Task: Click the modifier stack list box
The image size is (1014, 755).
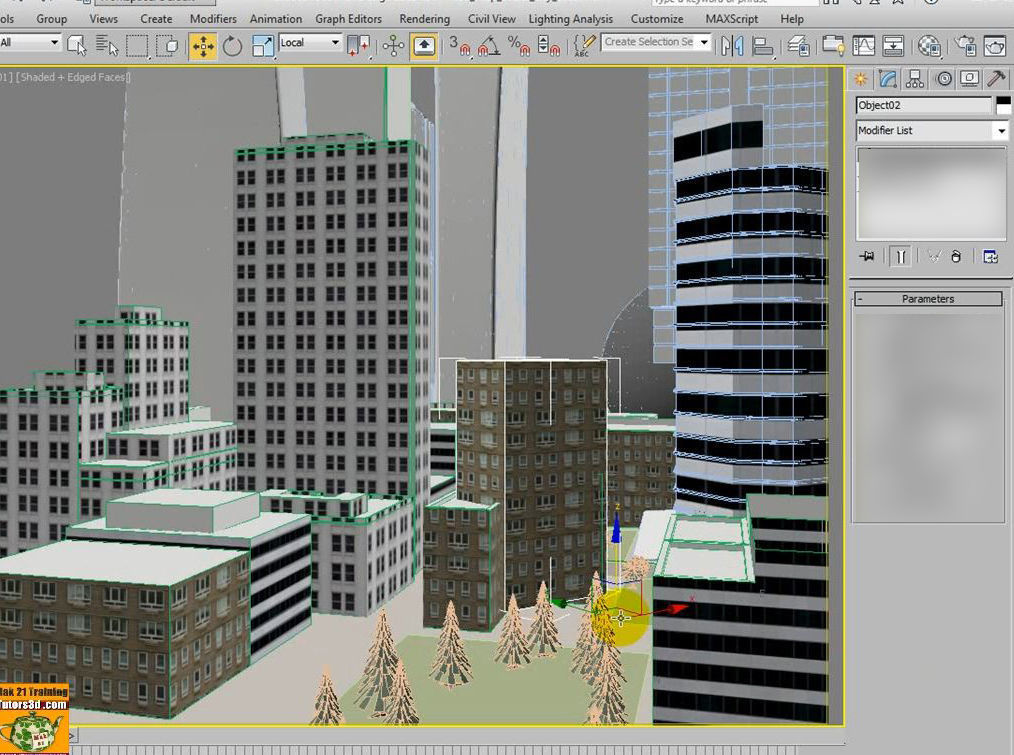Action: point(931,193)
